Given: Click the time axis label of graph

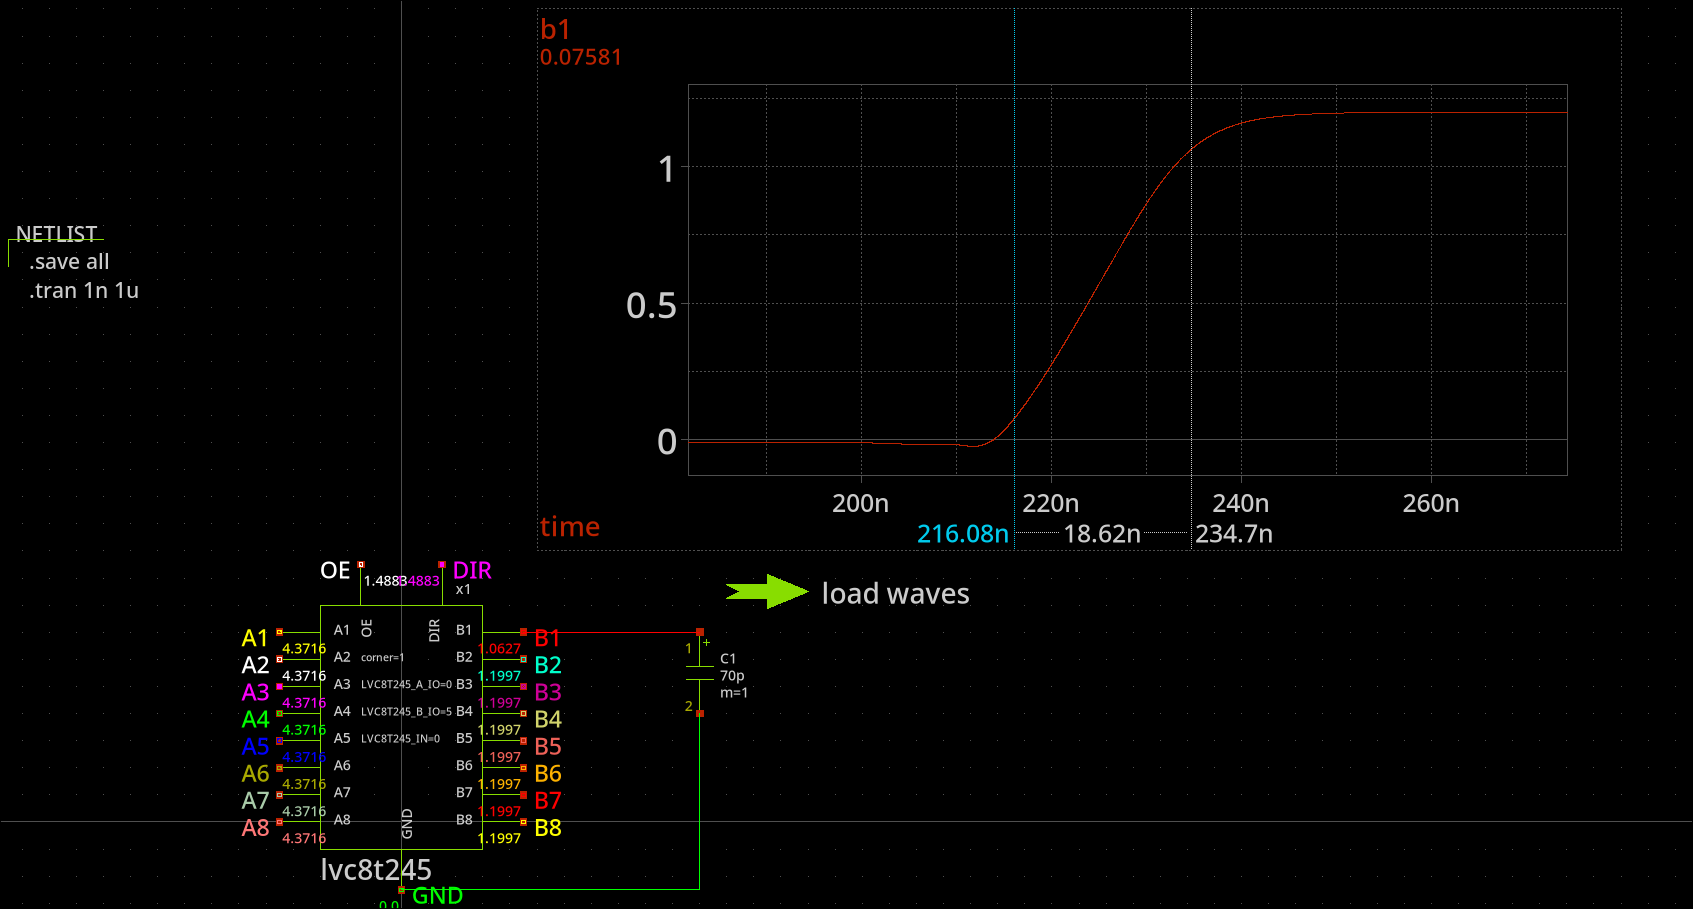Looking at the screenshot, I should 570,527.
